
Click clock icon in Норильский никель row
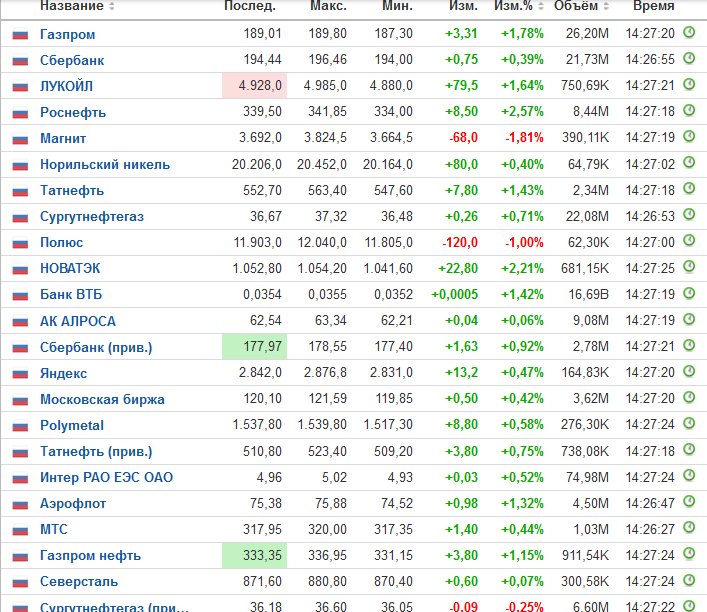click(689, 163)
